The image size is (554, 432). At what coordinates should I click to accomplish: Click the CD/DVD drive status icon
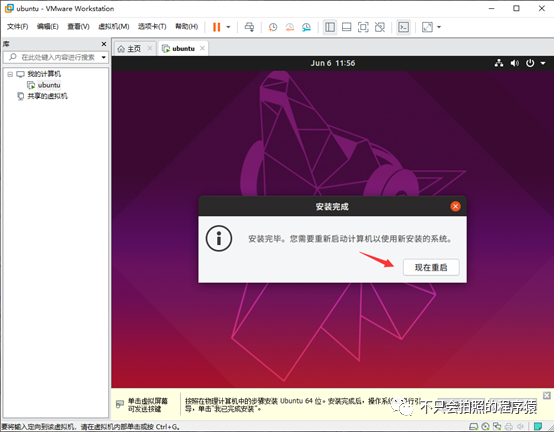(485, 426)
